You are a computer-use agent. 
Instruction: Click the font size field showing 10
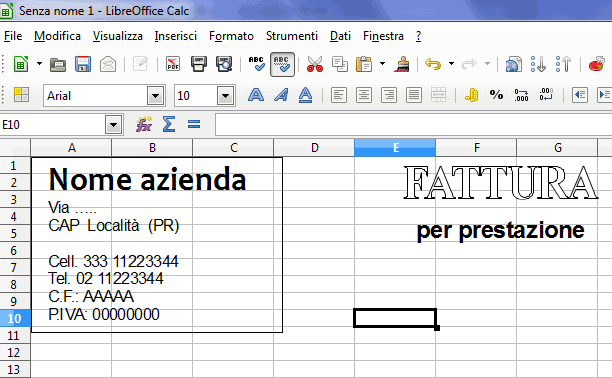[196, 96]
